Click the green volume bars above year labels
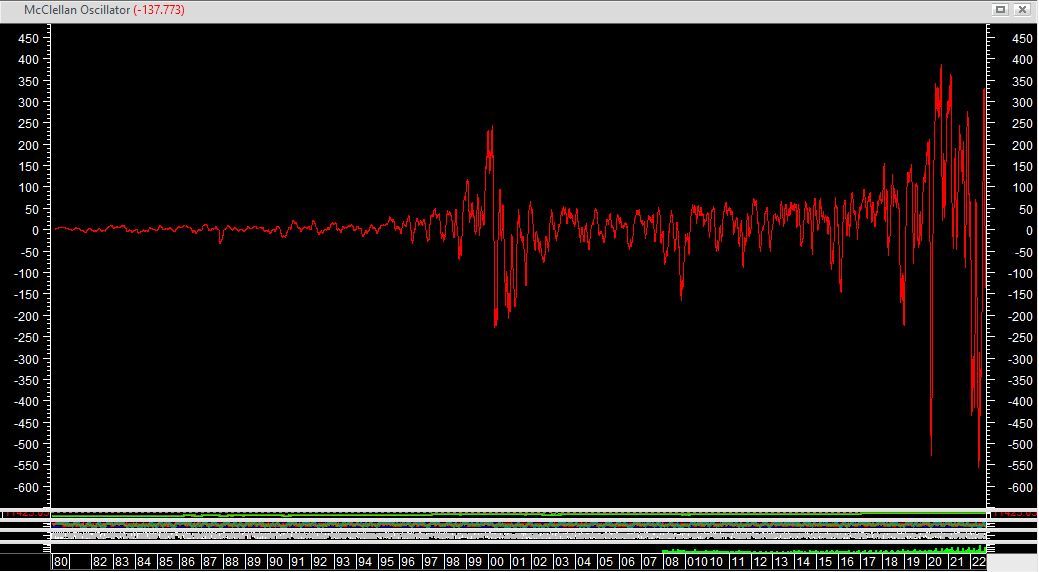The width and height of the screenshot is (1039, 572). pos(820,551)
